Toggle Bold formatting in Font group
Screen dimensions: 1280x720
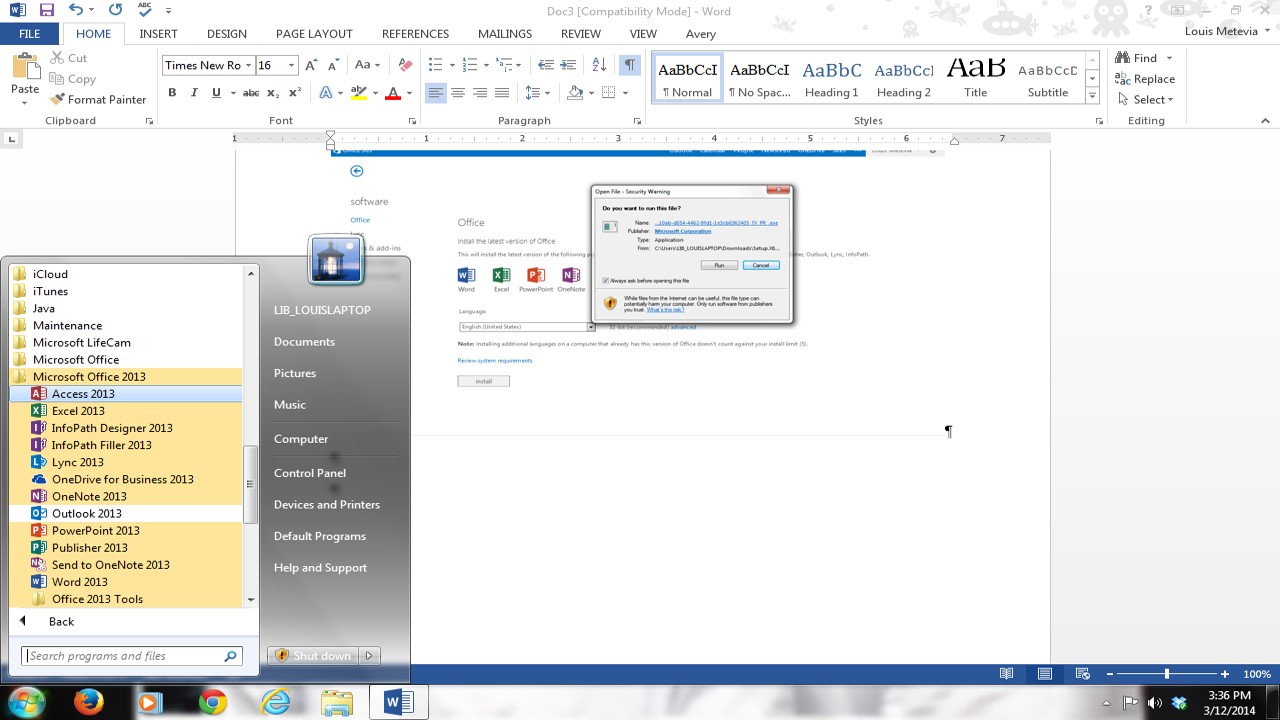(x=172, y=93)
